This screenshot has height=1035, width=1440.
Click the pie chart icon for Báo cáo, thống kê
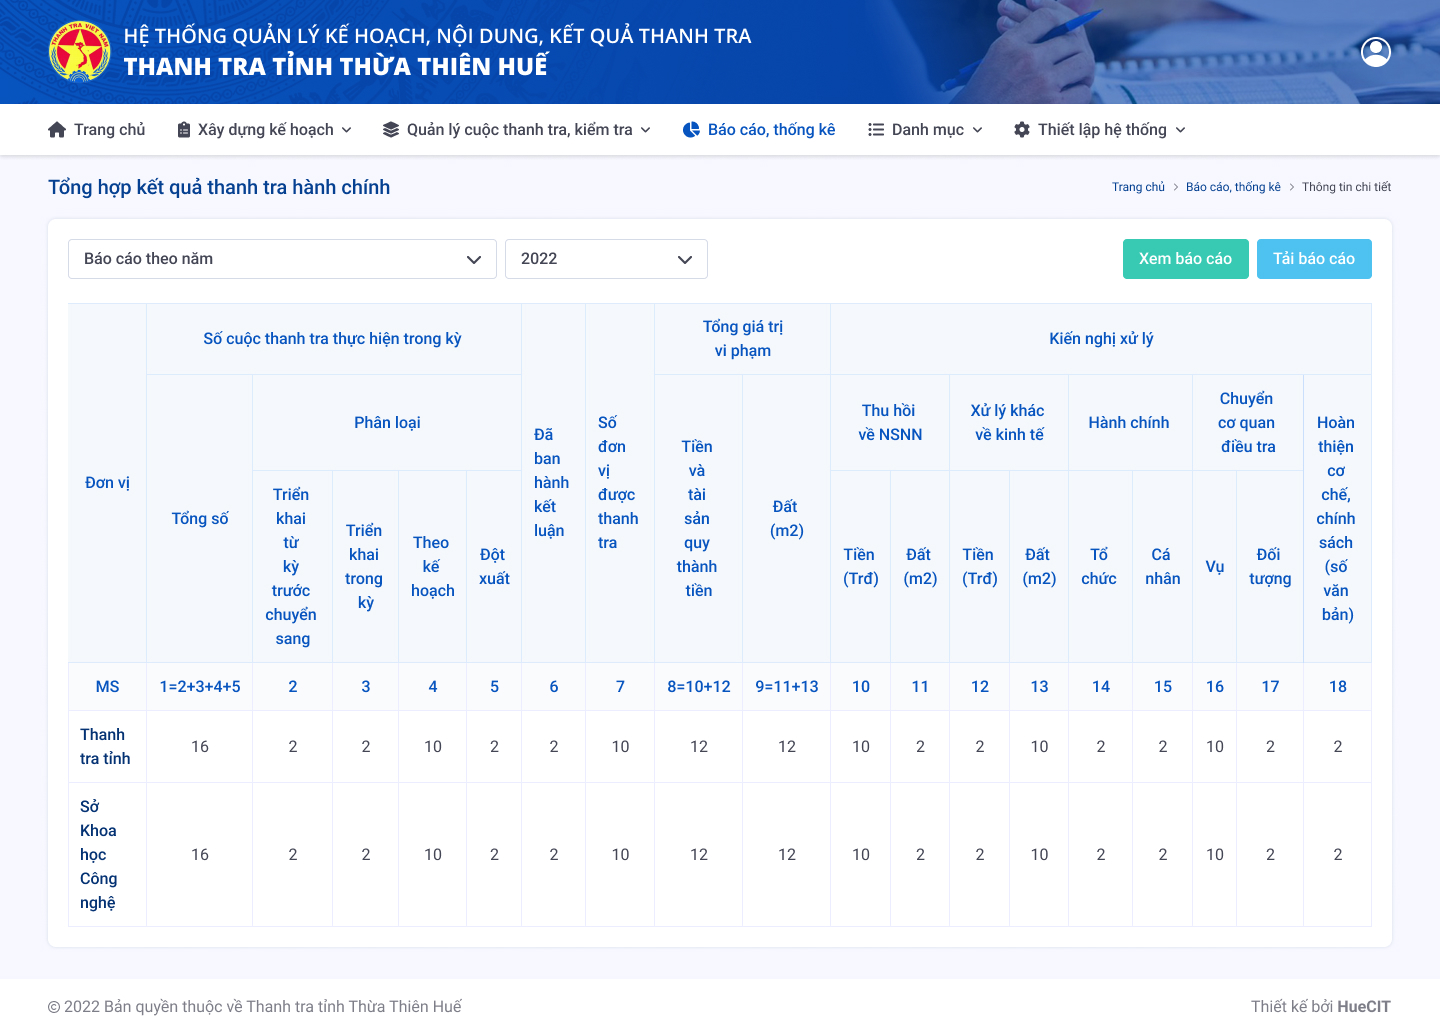pyautogui.click(x=691, y=130)
